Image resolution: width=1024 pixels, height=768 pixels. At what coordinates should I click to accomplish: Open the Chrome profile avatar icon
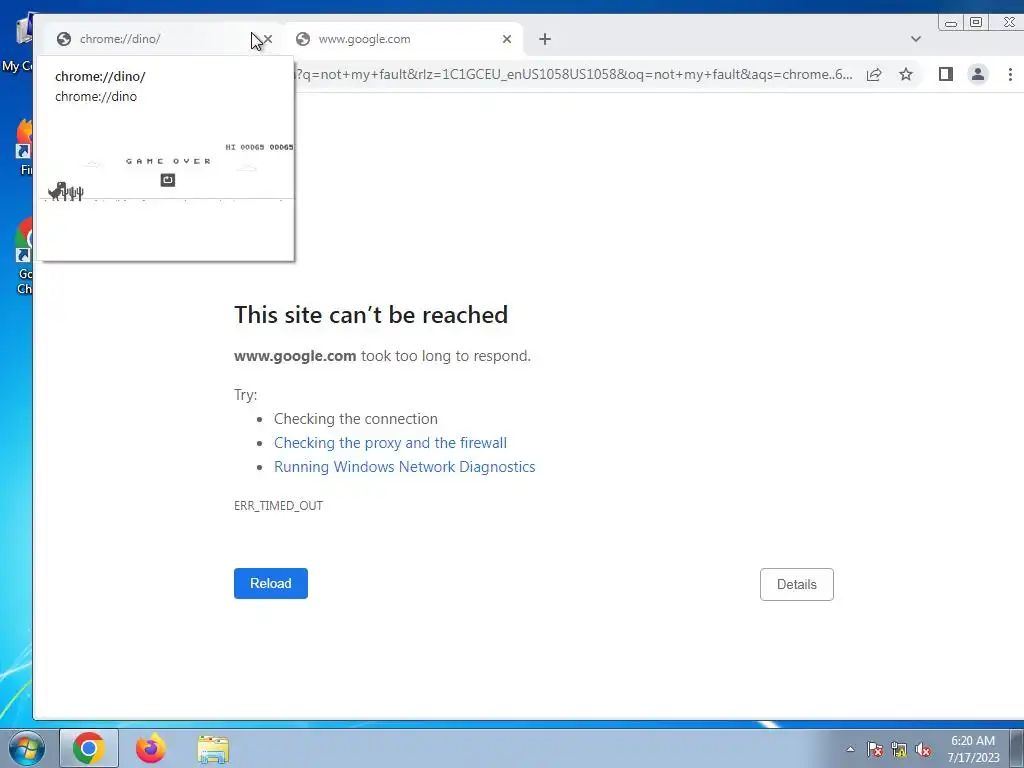(x=978, y=74)
